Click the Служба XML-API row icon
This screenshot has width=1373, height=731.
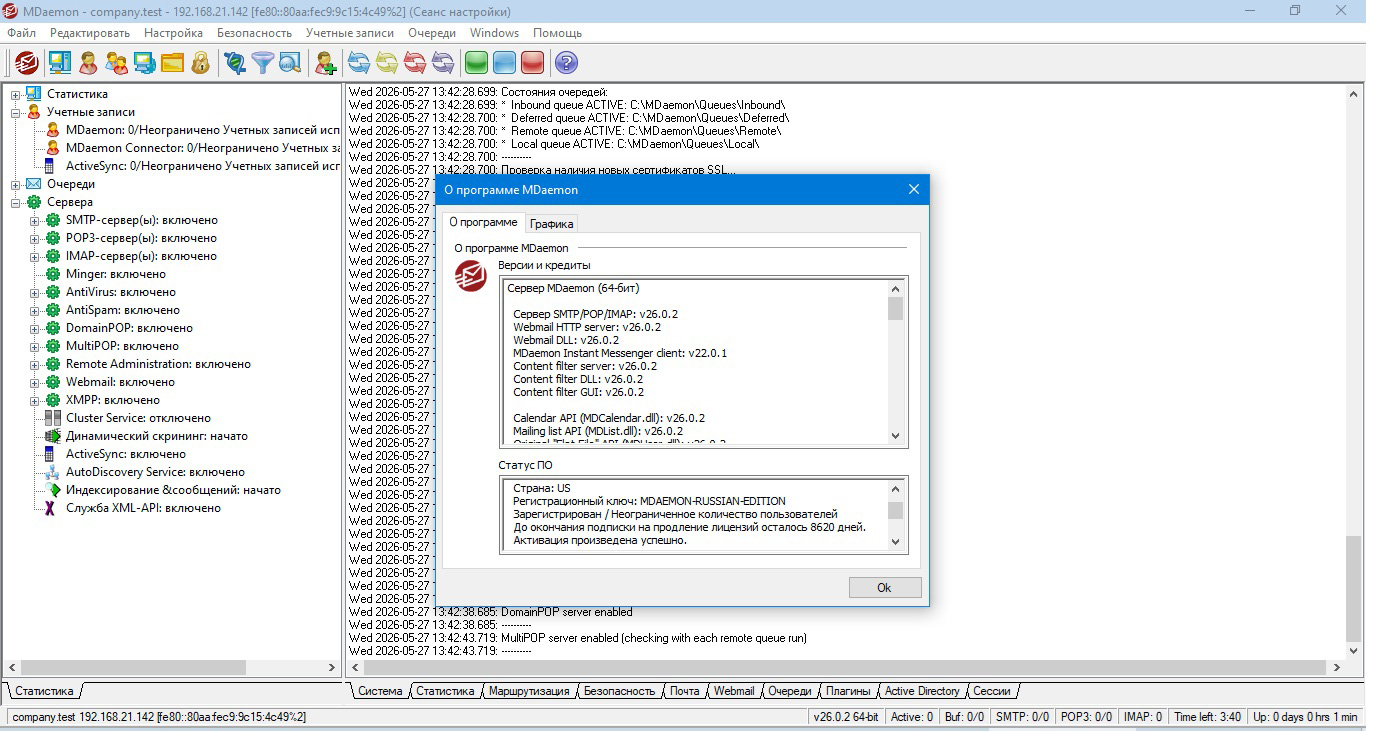point(52,508)
